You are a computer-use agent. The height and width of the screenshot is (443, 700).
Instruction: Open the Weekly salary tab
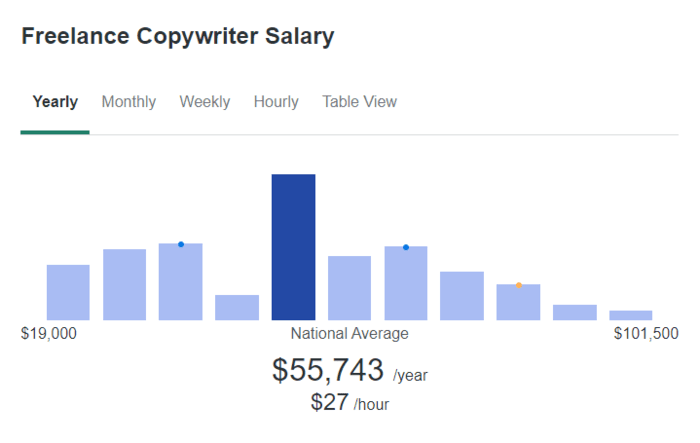click(x=205, y=102)
